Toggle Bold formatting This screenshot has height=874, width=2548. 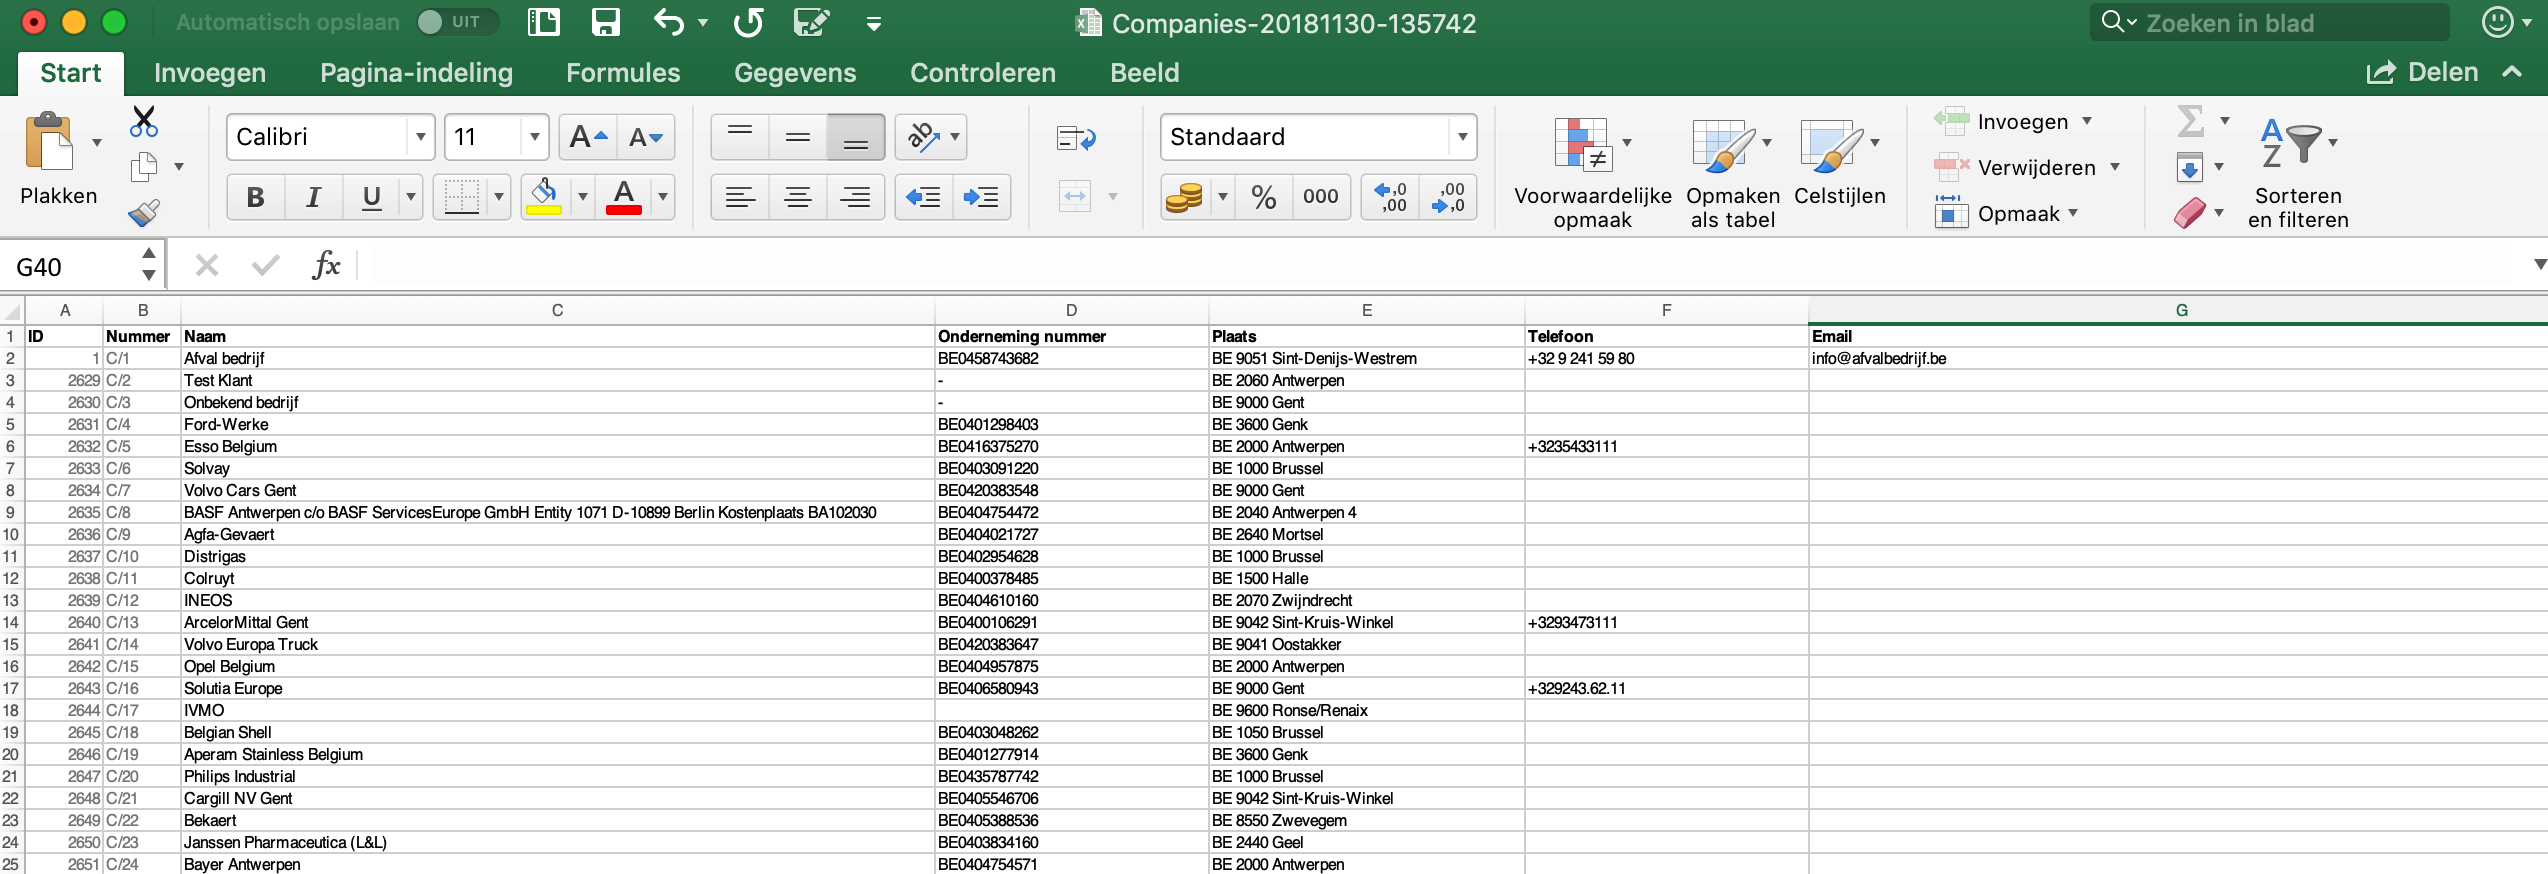click(256, 197)
